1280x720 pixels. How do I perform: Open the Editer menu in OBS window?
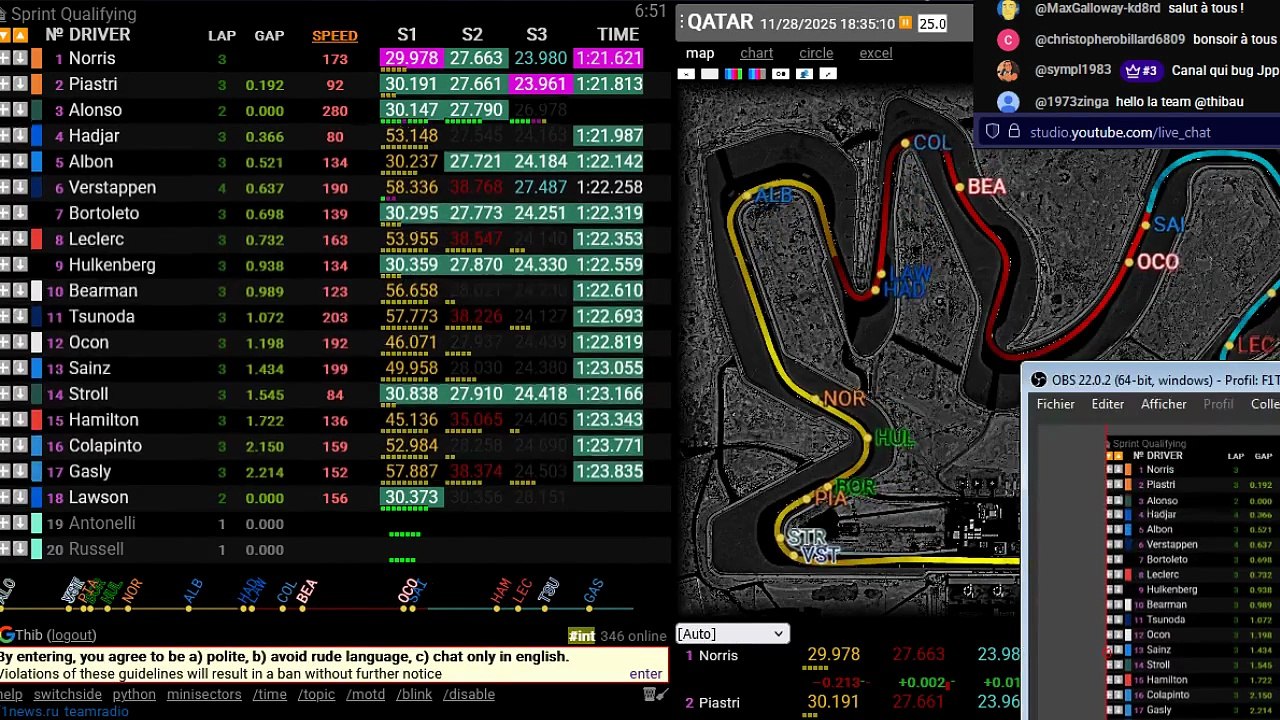click(1107, 404)
